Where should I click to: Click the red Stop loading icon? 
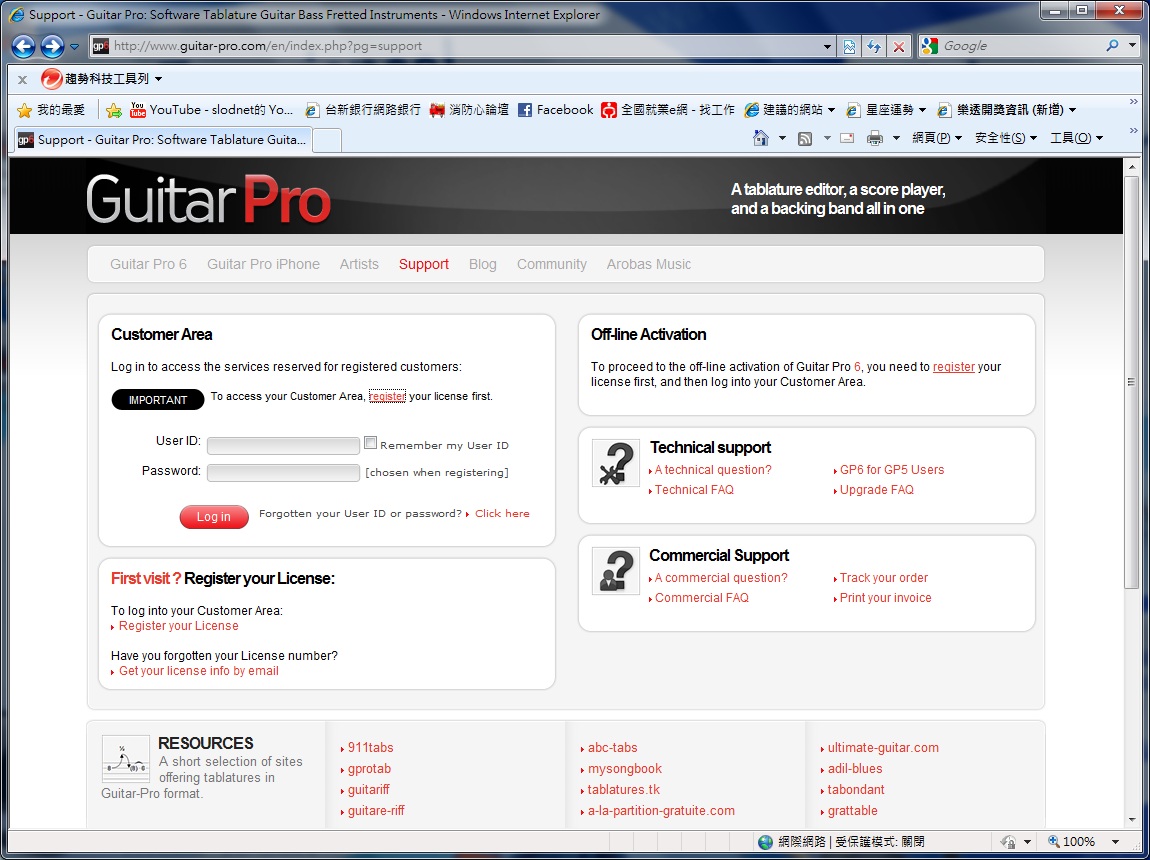pyautogui.click(x=898, y=46)
